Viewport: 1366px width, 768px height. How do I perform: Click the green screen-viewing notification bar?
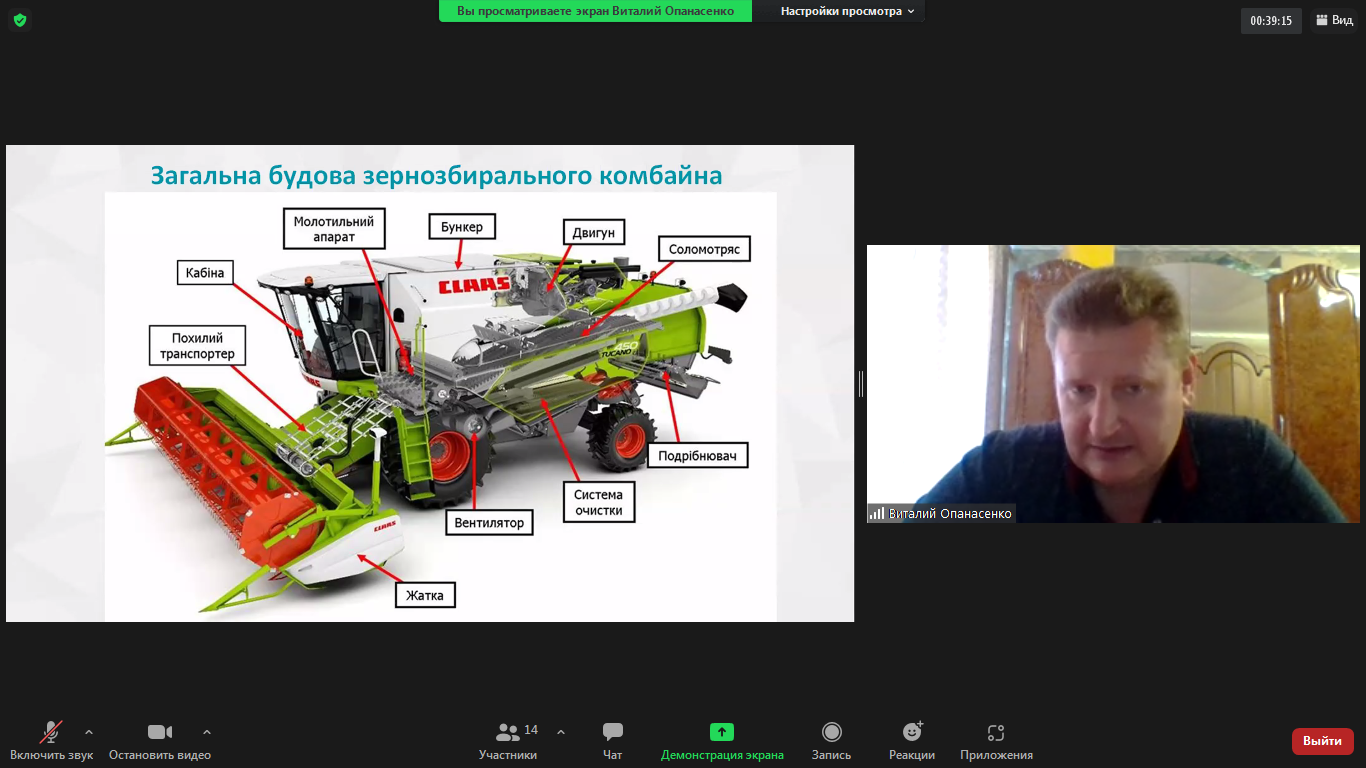594,11
